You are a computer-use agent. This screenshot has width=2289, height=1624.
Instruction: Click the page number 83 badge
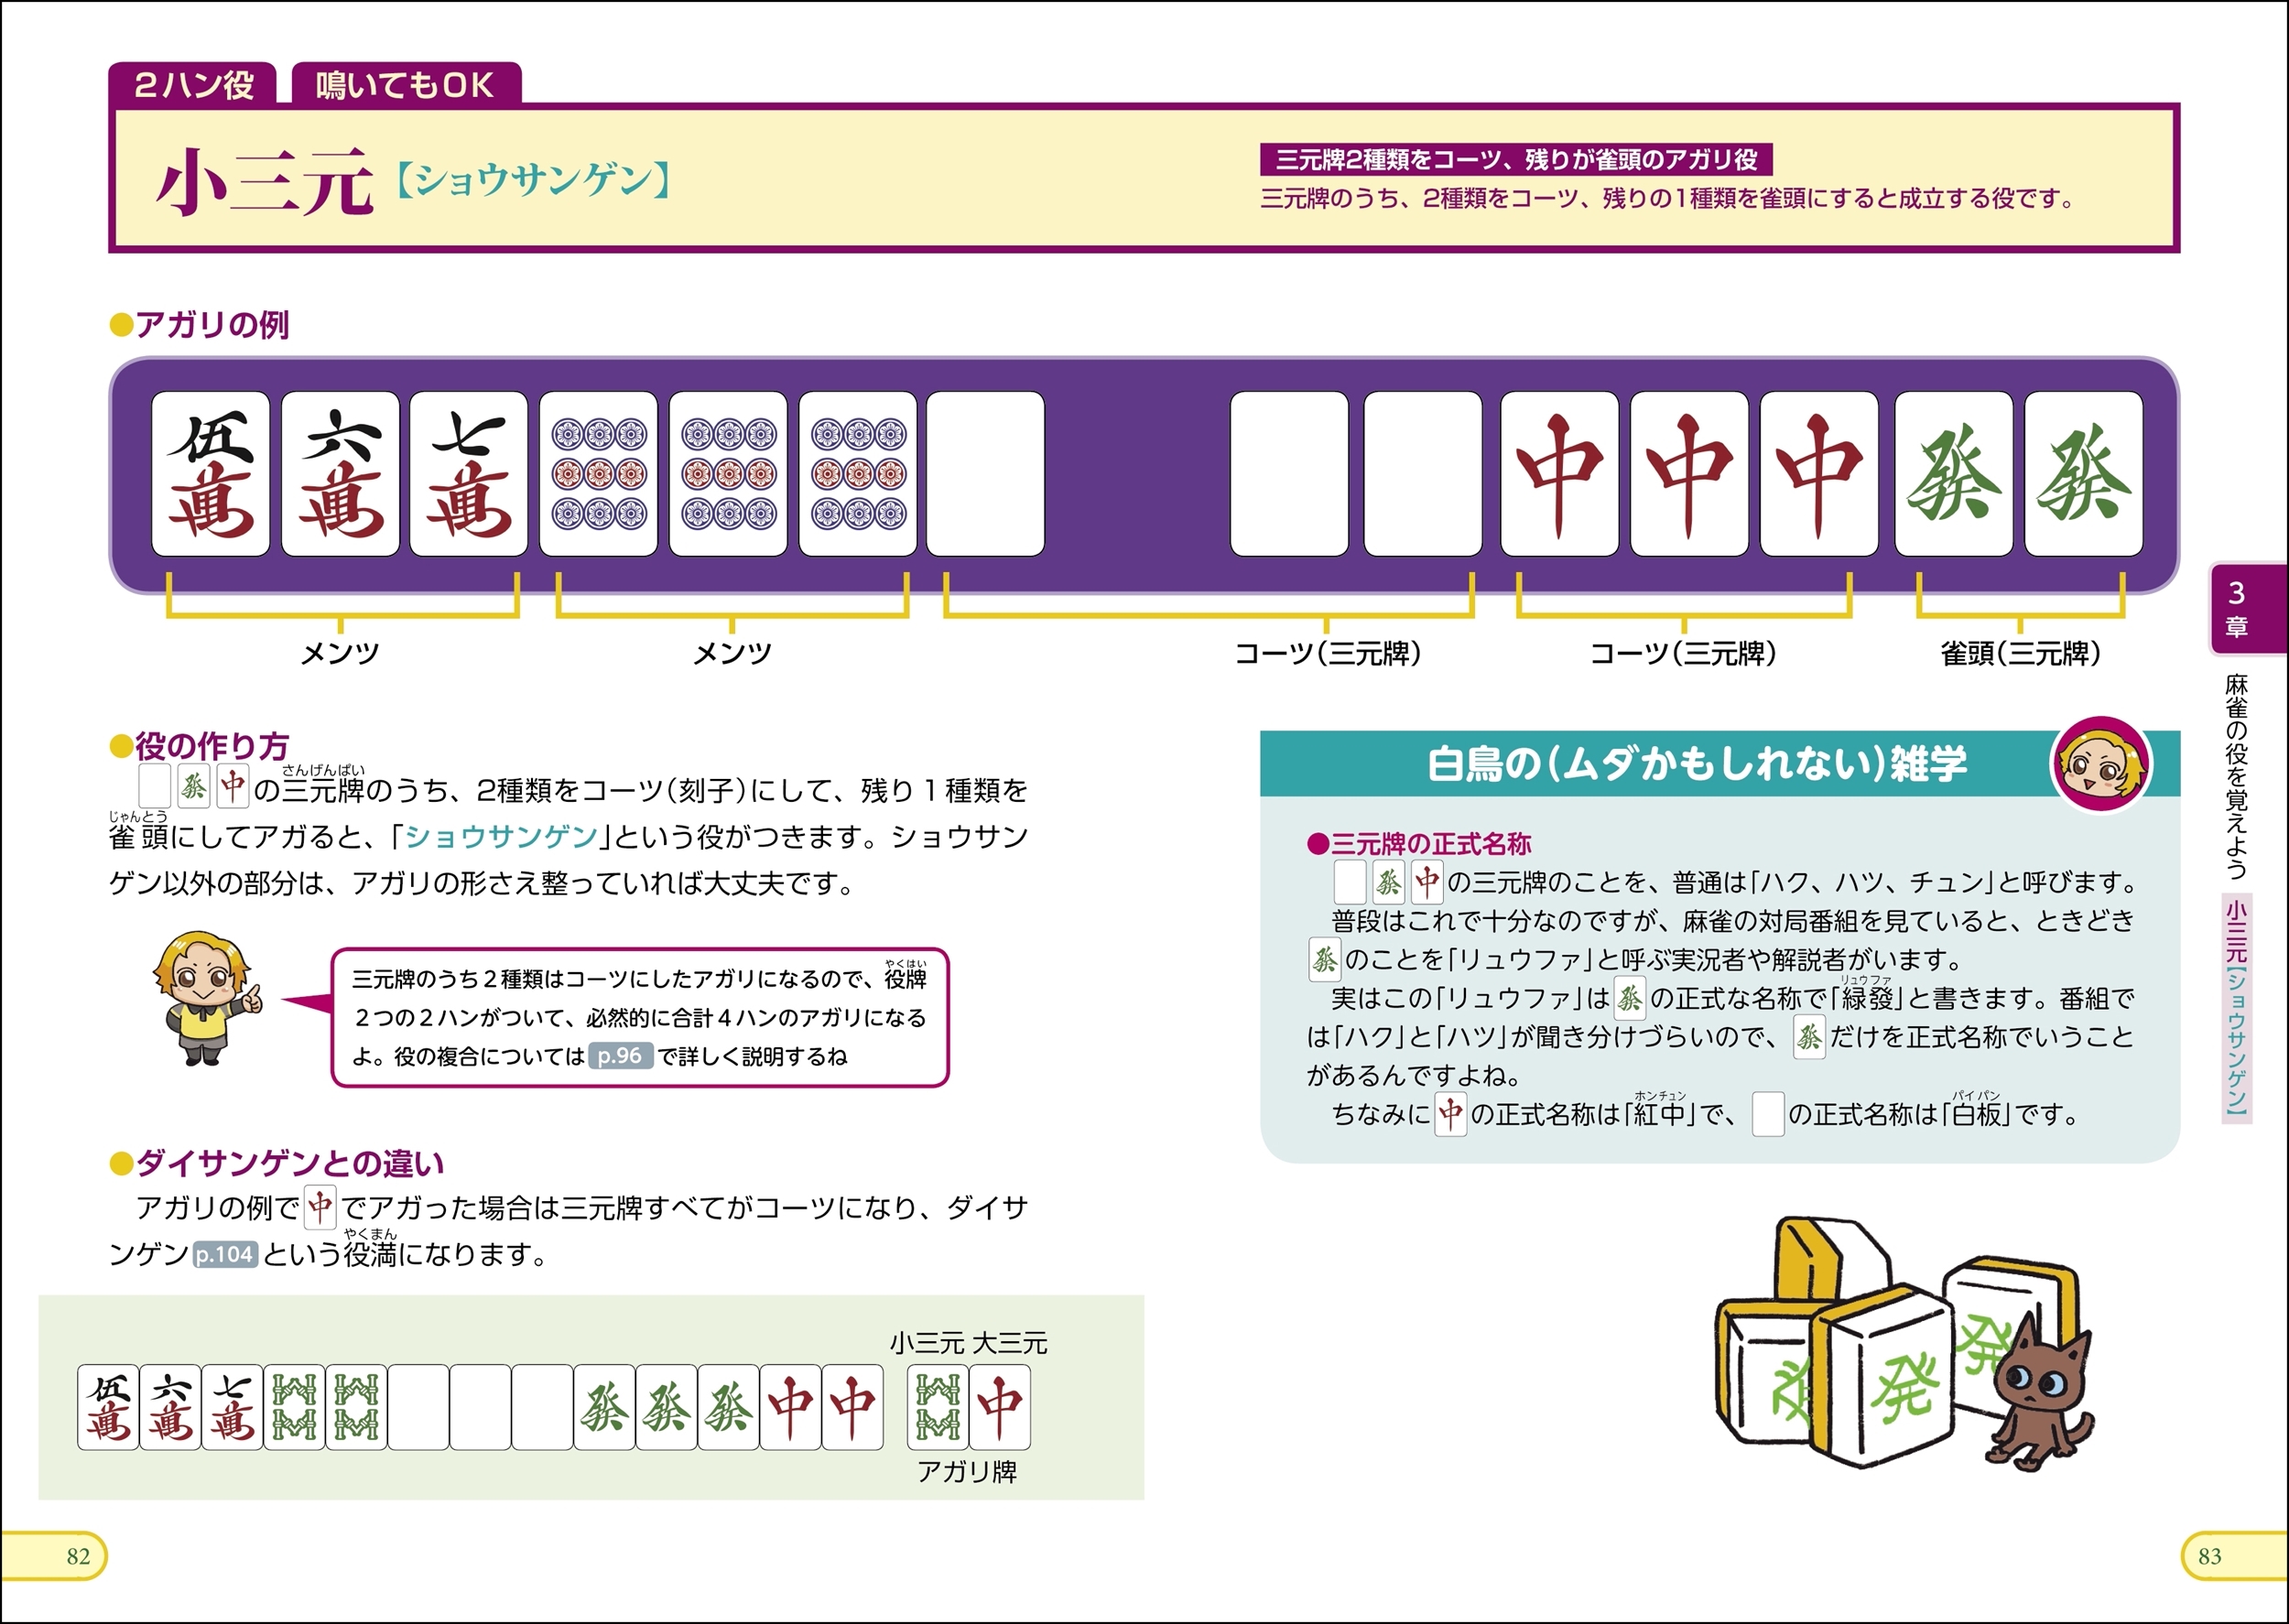[2209, 1556]
